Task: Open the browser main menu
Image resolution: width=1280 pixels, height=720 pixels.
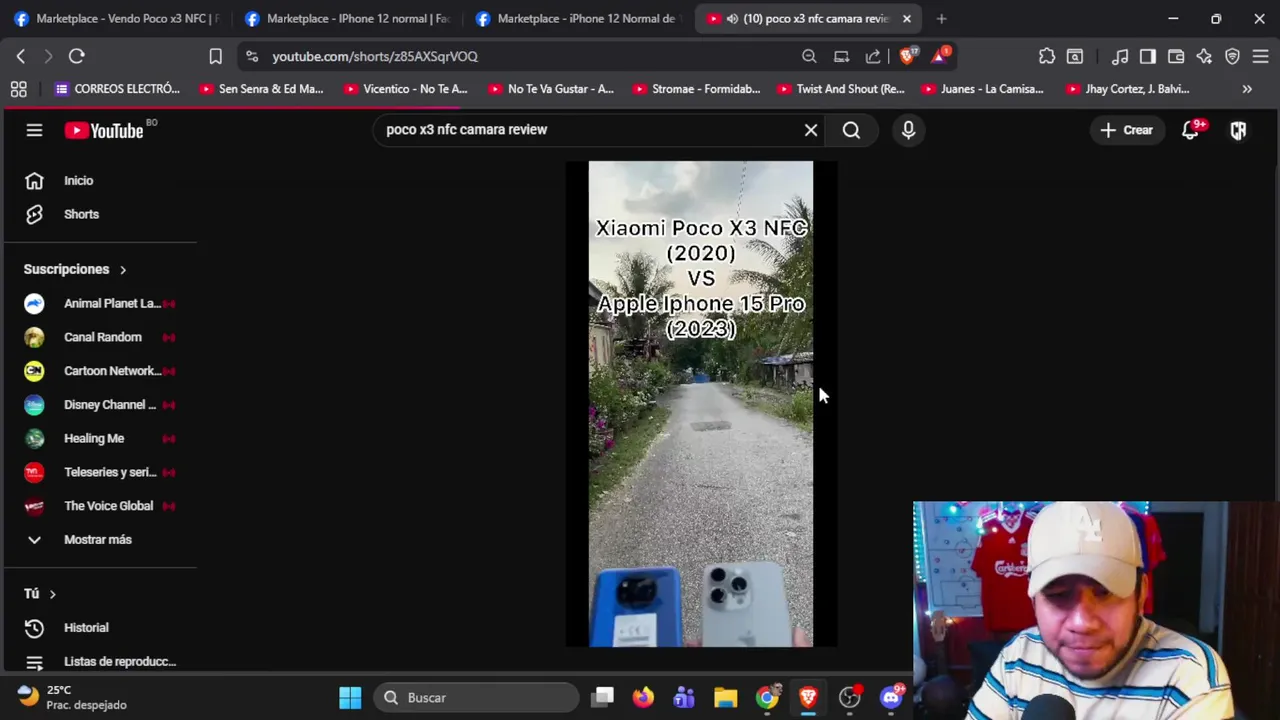Action: (1260, 57)
